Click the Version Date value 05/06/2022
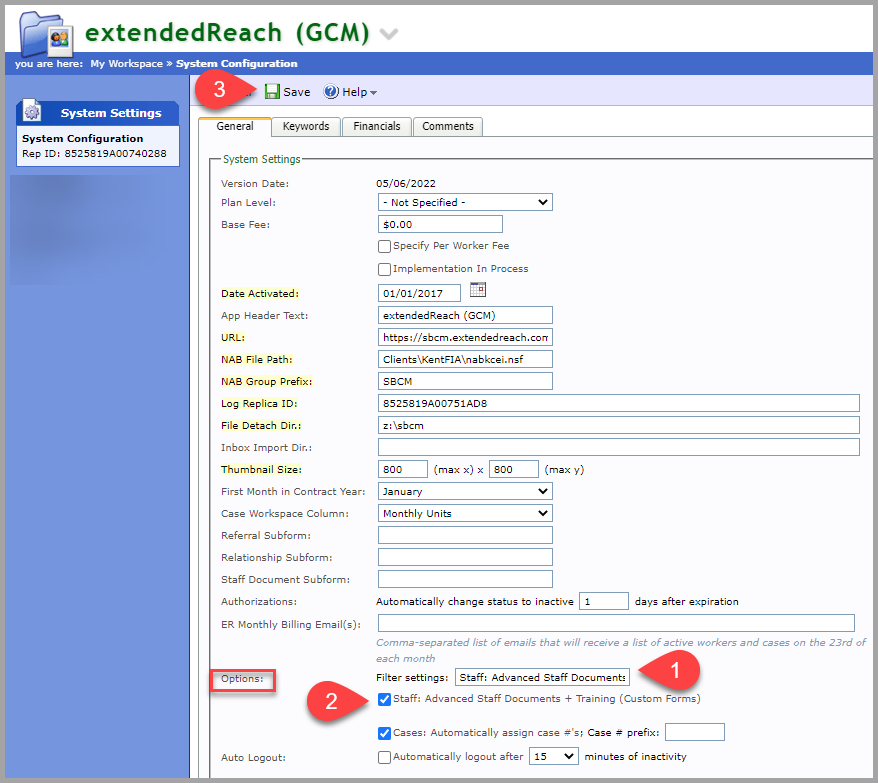Image resolution: width=878 pixels, height=783 pixels. (x=406, y=184)
